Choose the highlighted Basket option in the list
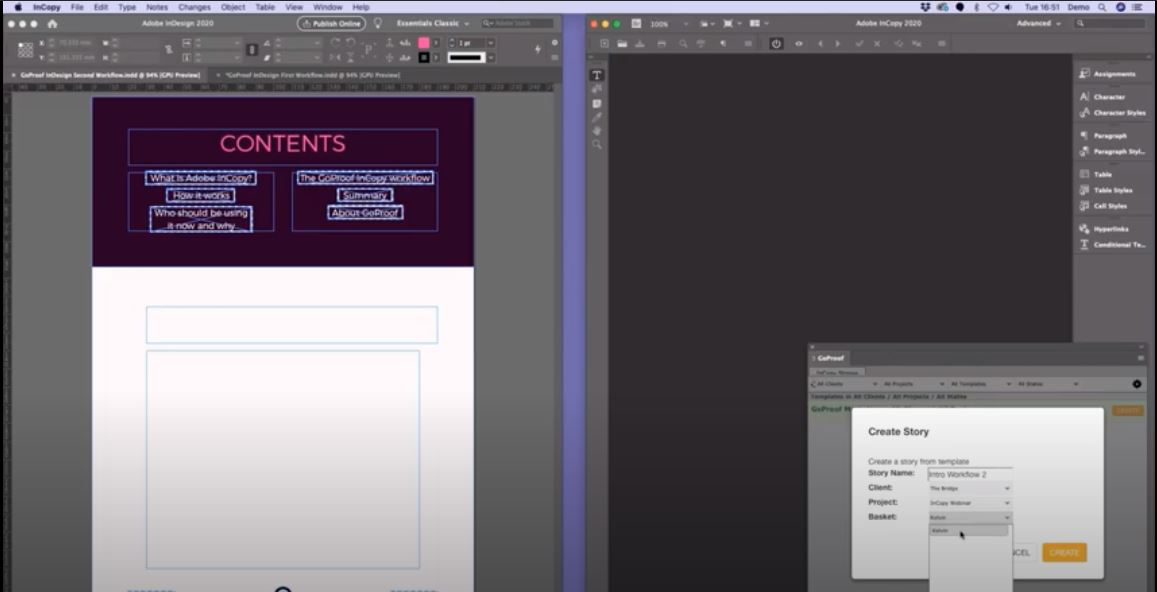The width and height of the screenshot is (1157, 592). pyautogui.click(x=969, y=531)
